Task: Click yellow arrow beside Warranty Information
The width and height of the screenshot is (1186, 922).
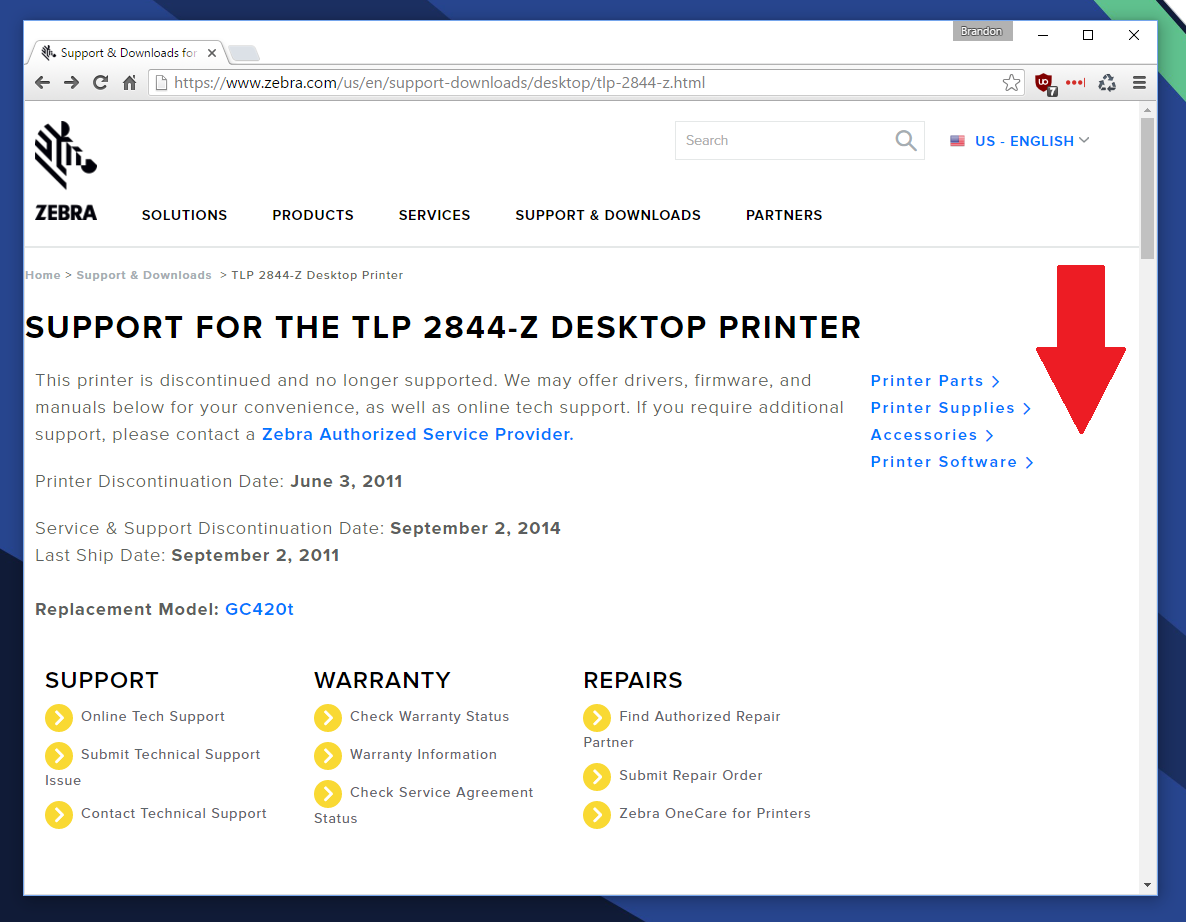Action: click(x=328, y=756)
